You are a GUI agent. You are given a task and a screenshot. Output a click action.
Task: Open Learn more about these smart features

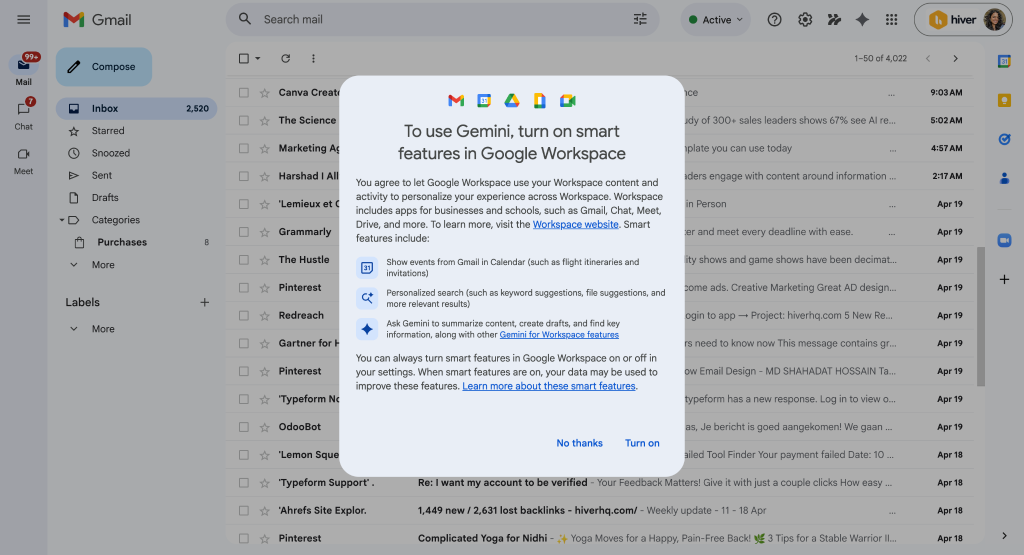[549, 386]
